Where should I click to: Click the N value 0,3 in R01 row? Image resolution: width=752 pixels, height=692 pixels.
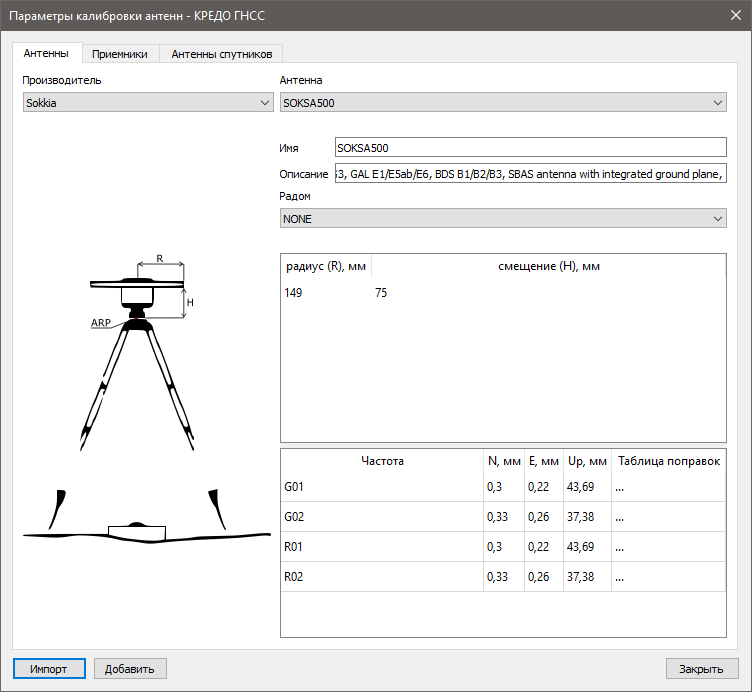[504, 547]
